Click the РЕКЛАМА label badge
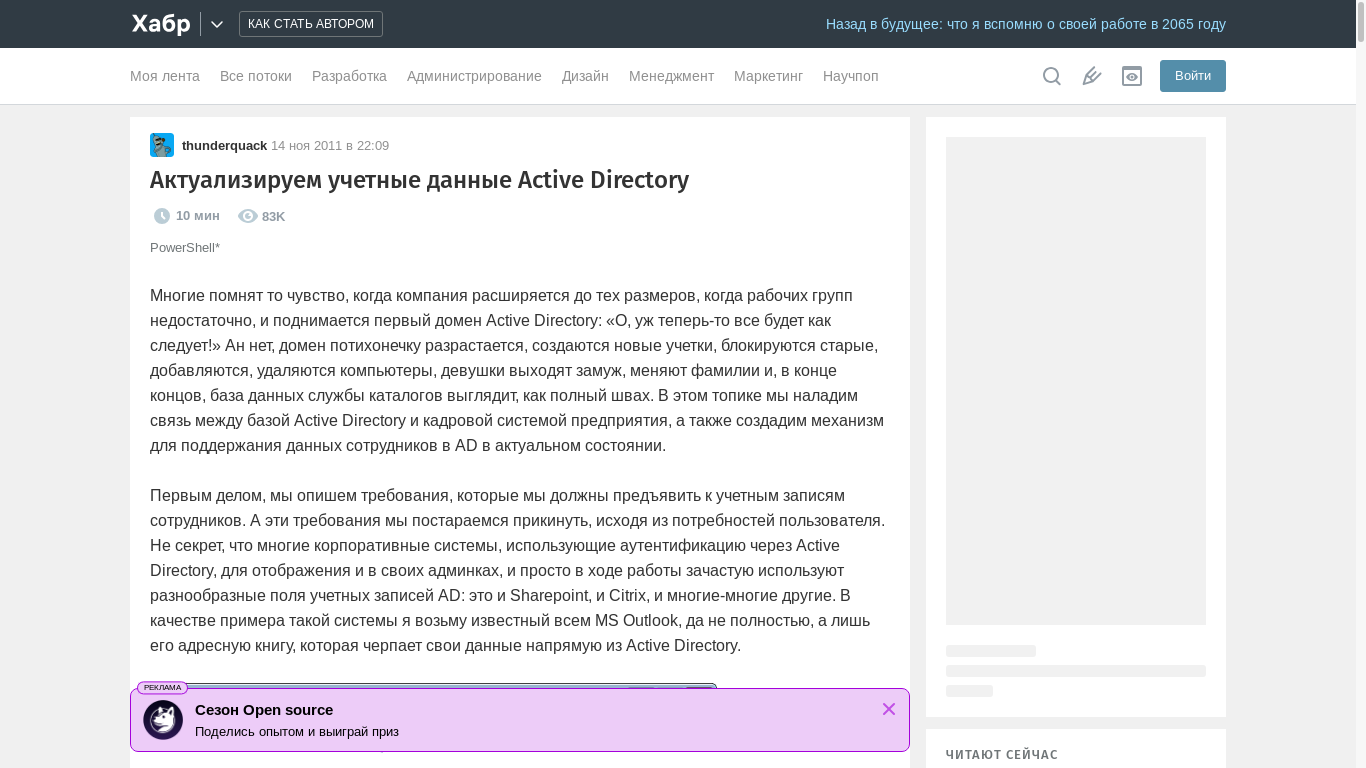 click(x=162, y=688)
